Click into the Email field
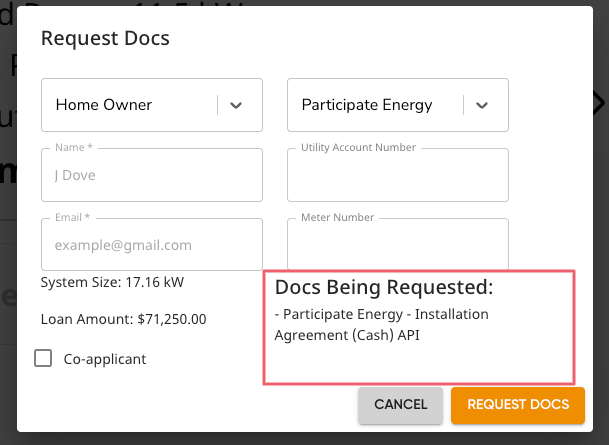 click(x=151, y=245)
